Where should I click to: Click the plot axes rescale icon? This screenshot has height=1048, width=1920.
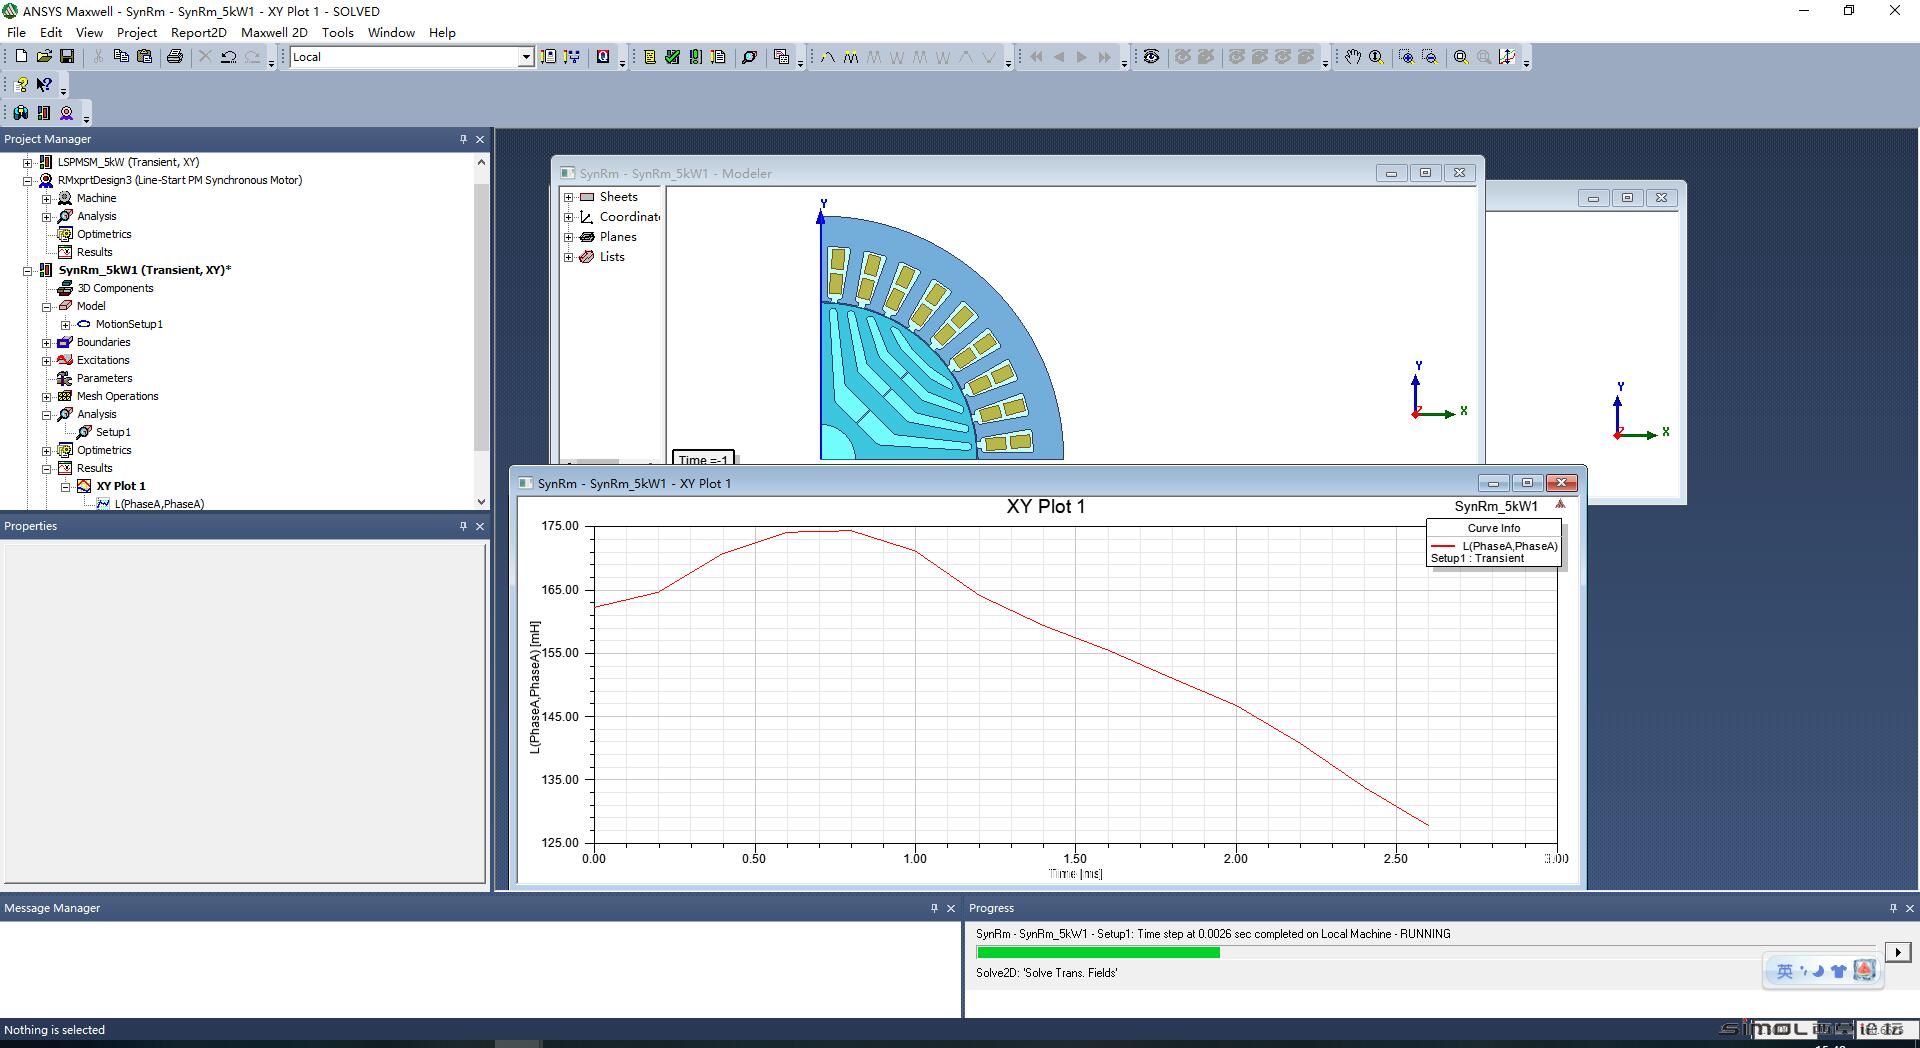[x=1507, y=57]
